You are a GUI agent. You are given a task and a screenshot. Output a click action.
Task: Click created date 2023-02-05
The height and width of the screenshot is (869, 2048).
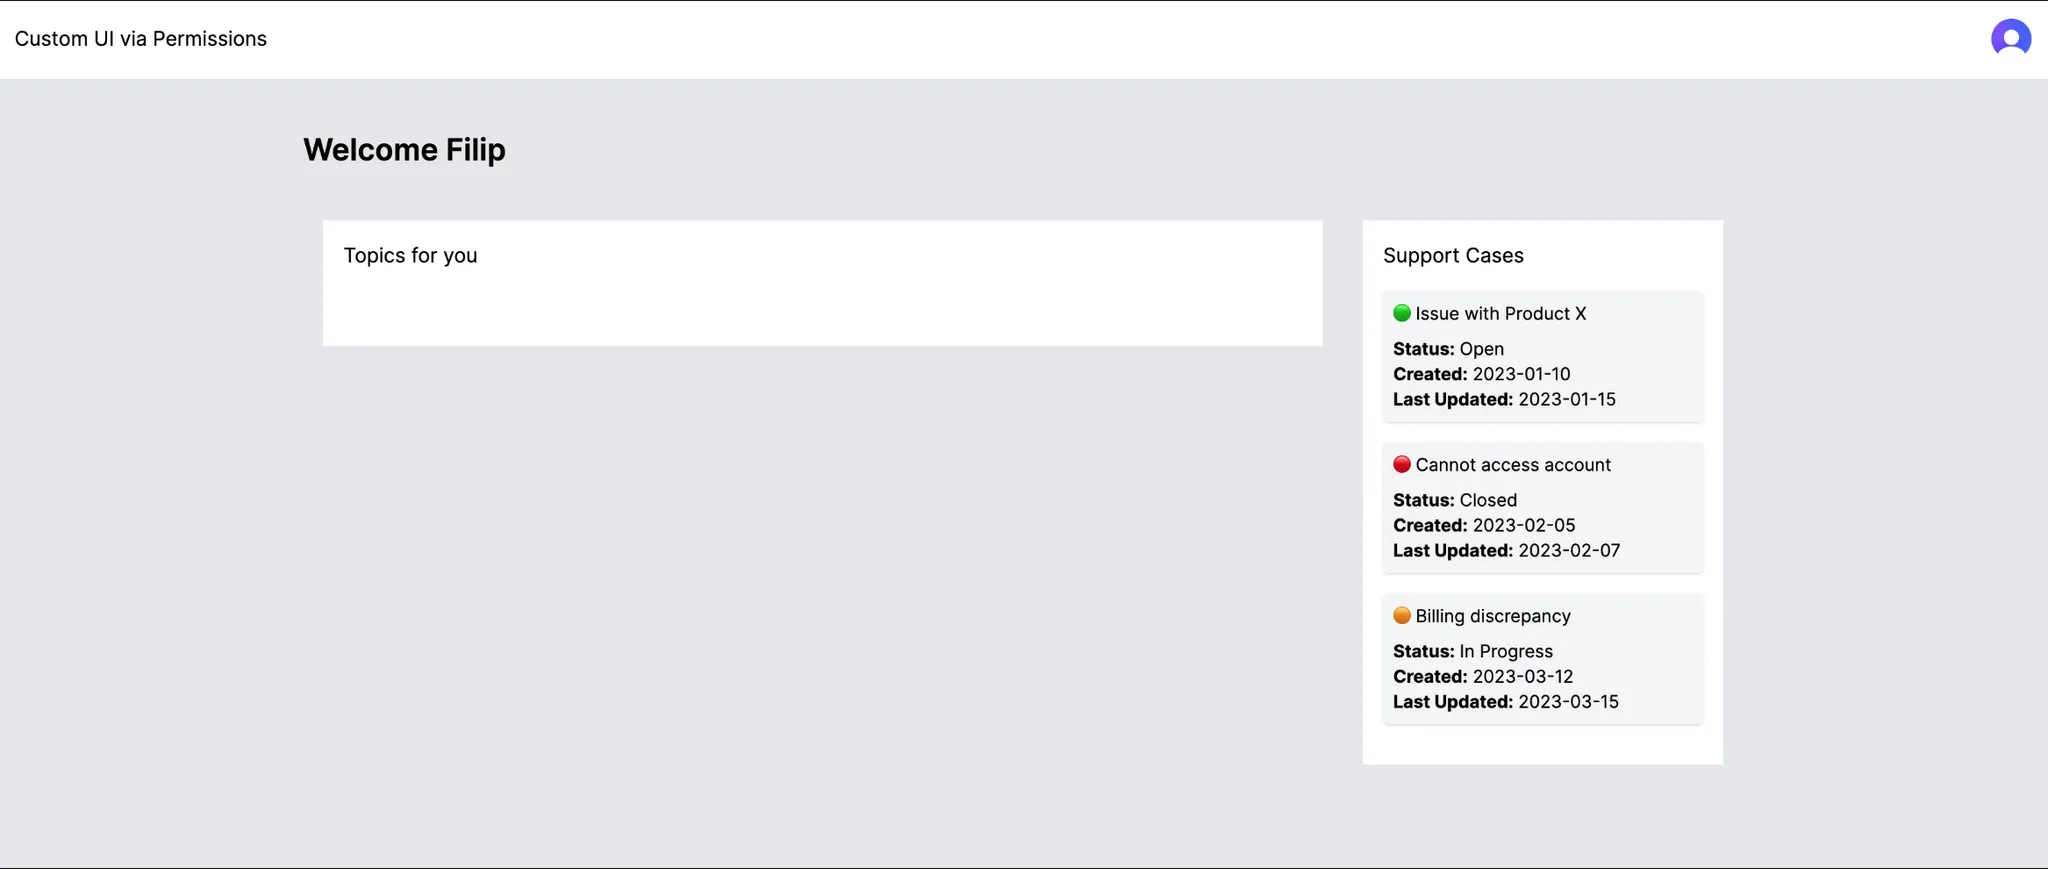click(x=1523, y=525)
